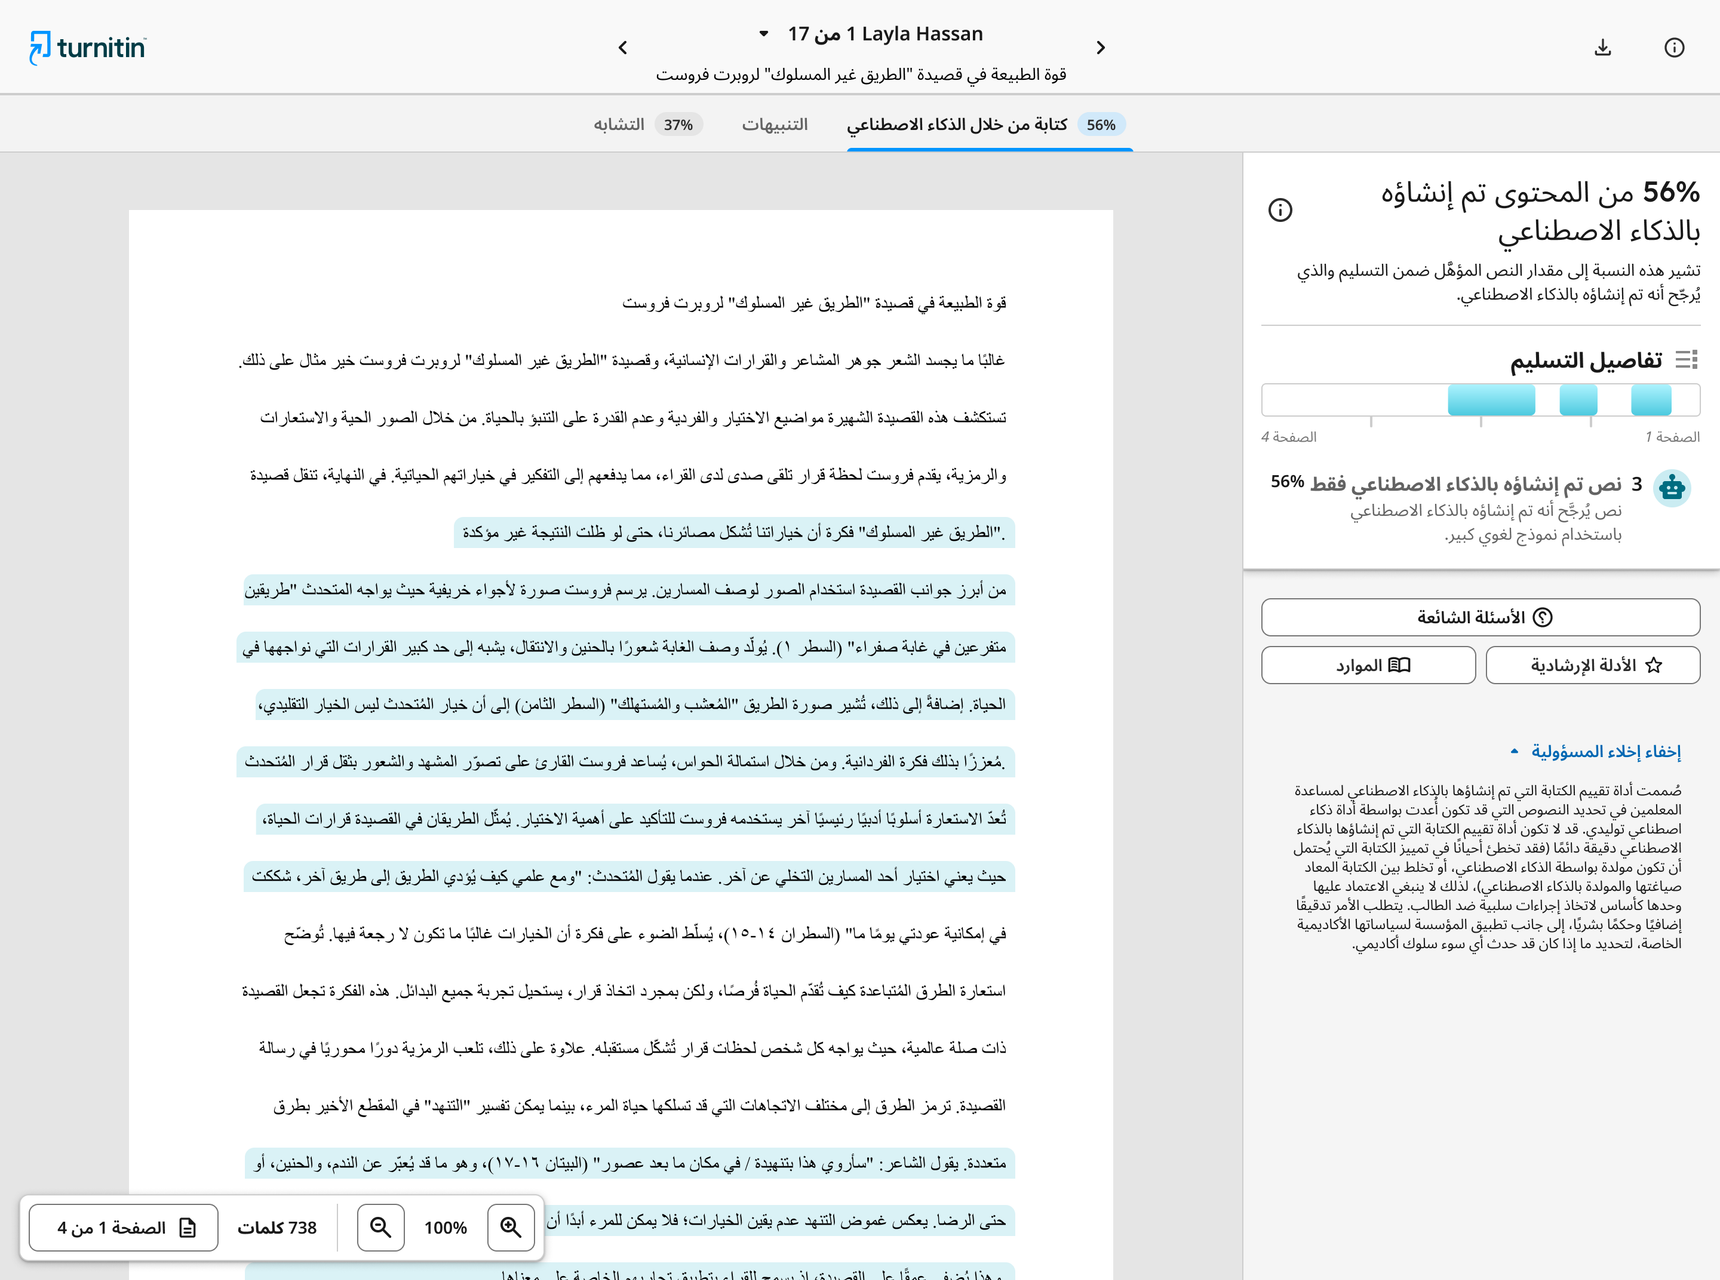Go to previous submission with left chevron
Image resolution: width=1720 pixels, height=1280 pixels.
tap(623, 48)
